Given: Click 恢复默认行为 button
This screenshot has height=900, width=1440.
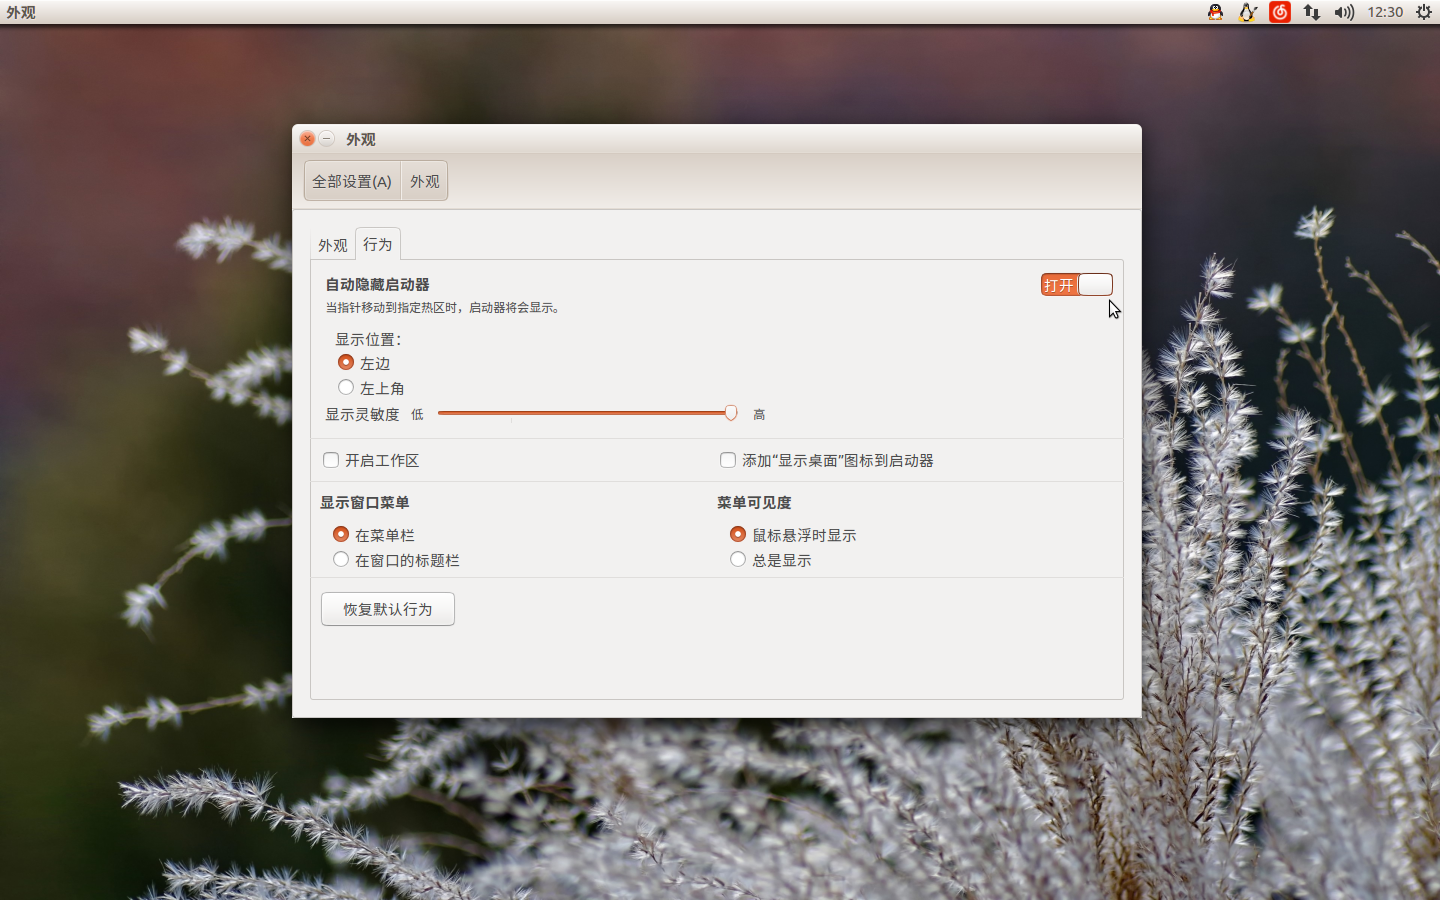Looking at the screenshot, I should 388,609.
